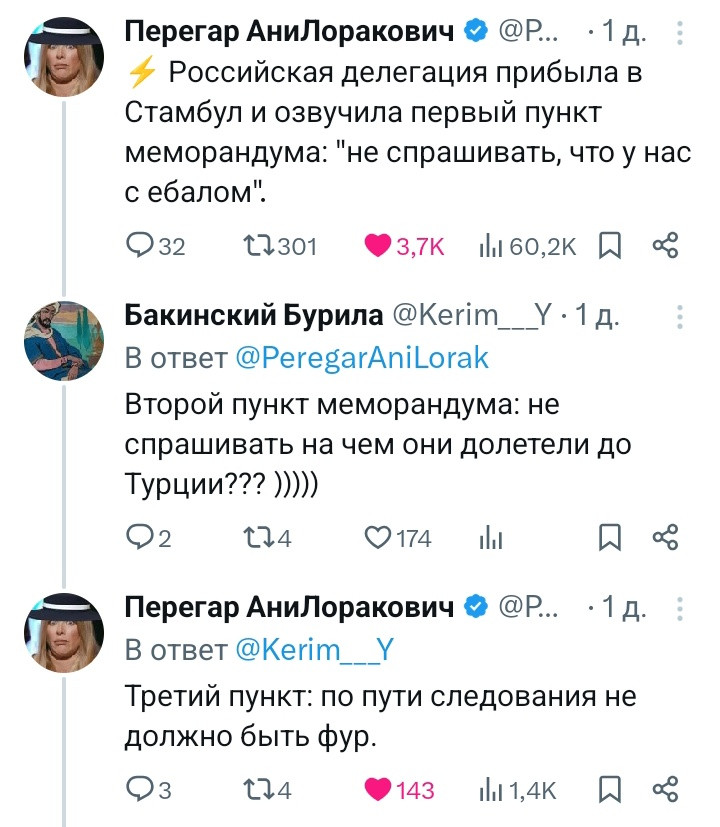Unlike the first tweet with 3,7K likes
The height and width of the screenshot is (827, 720).
tap(380, 246)
